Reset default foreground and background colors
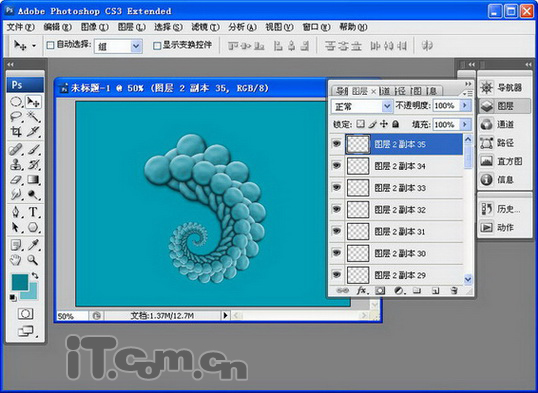This screenshot has height=393, width=538. pos(13,298)
